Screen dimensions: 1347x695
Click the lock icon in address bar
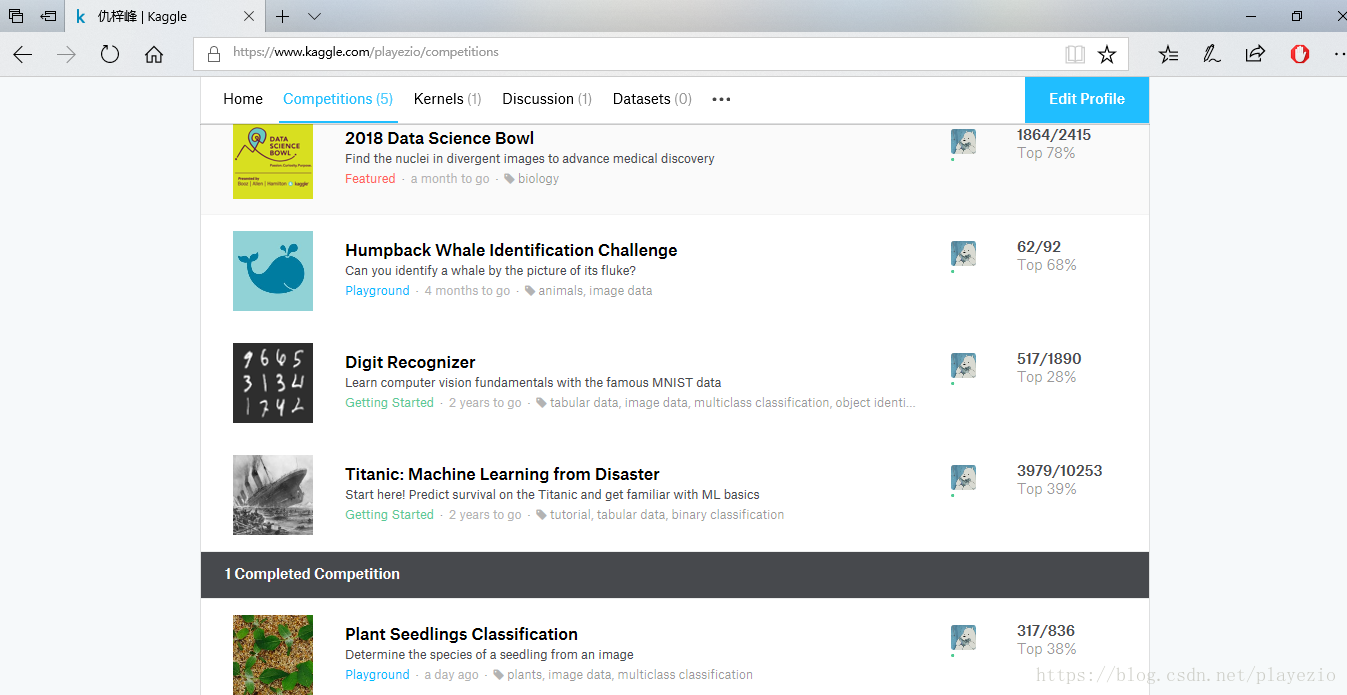213,53
